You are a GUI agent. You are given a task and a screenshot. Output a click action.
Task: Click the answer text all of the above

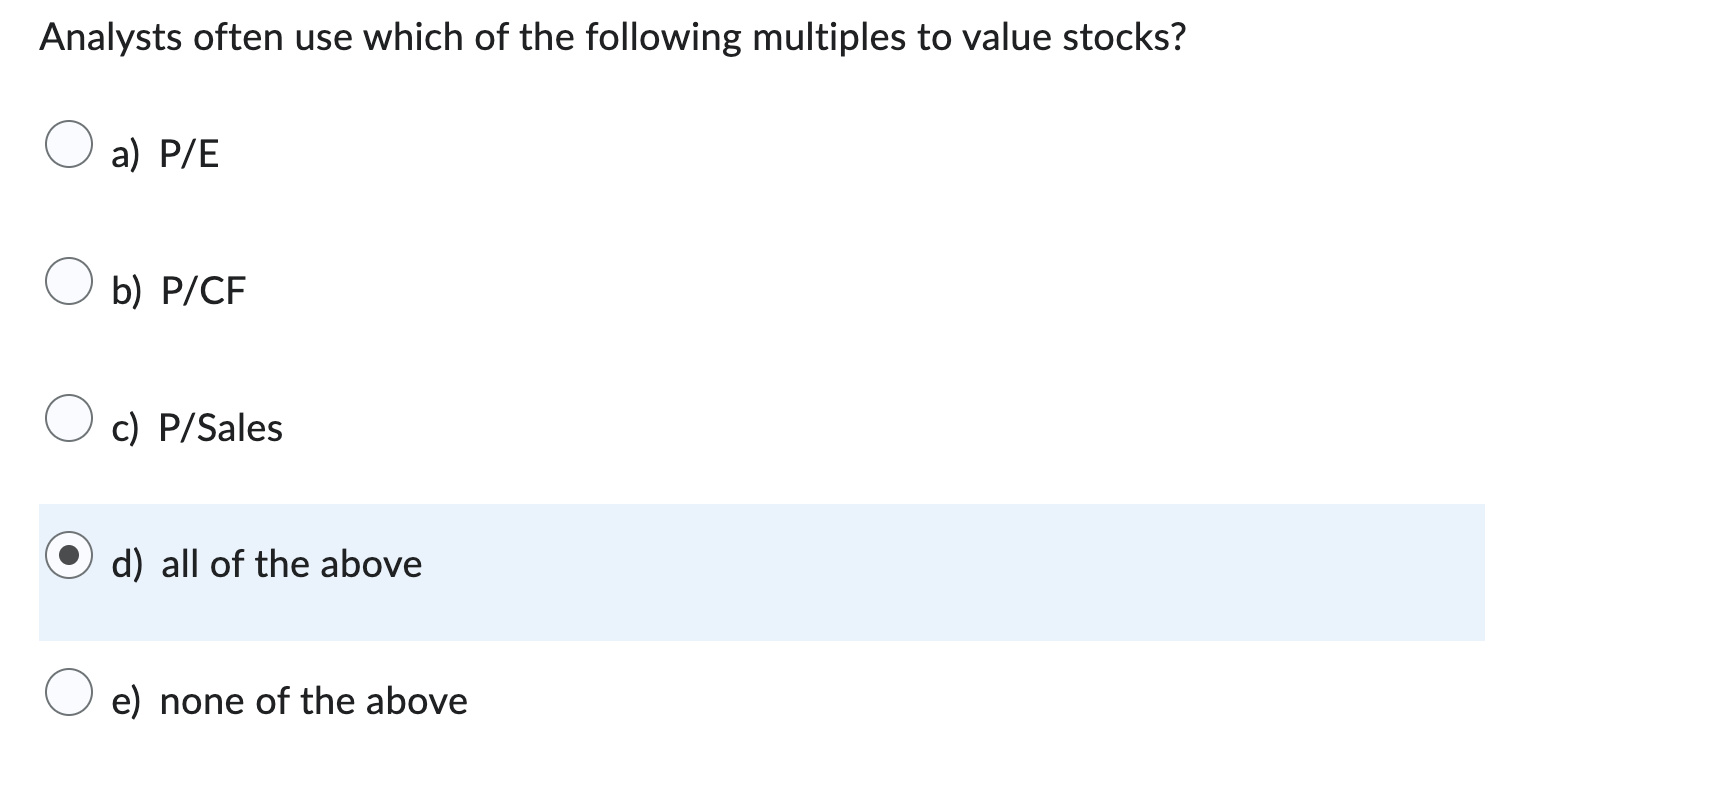click(x=291, y=564)
